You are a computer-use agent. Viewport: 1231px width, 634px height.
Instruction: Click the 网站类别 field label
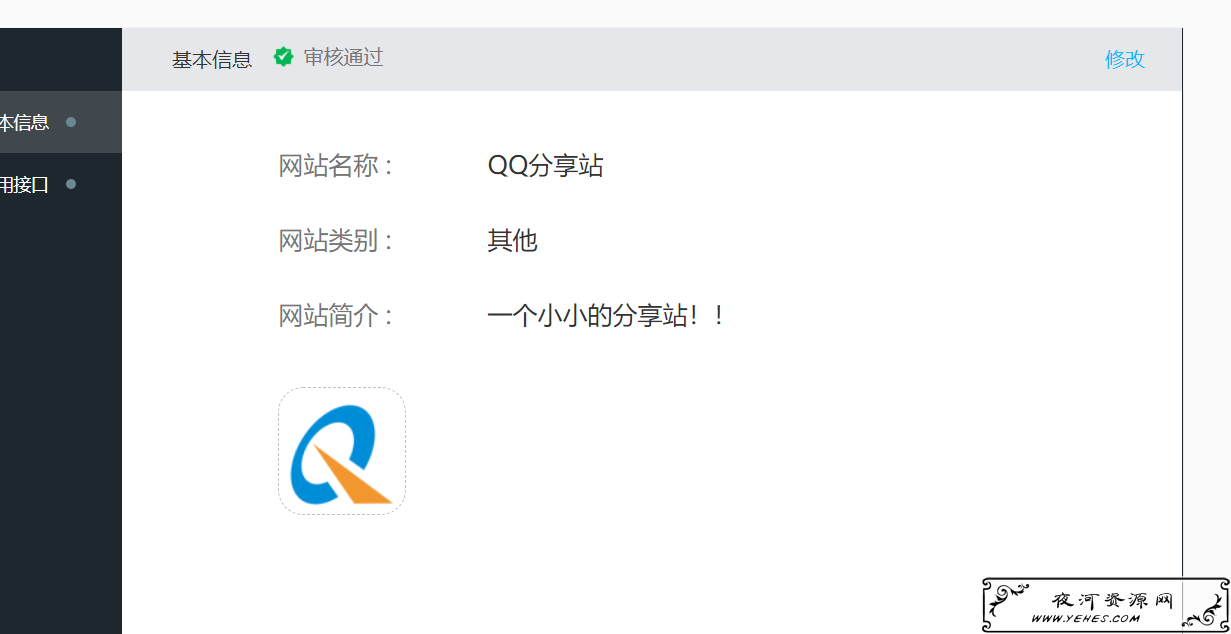click(x=335, y=240)
